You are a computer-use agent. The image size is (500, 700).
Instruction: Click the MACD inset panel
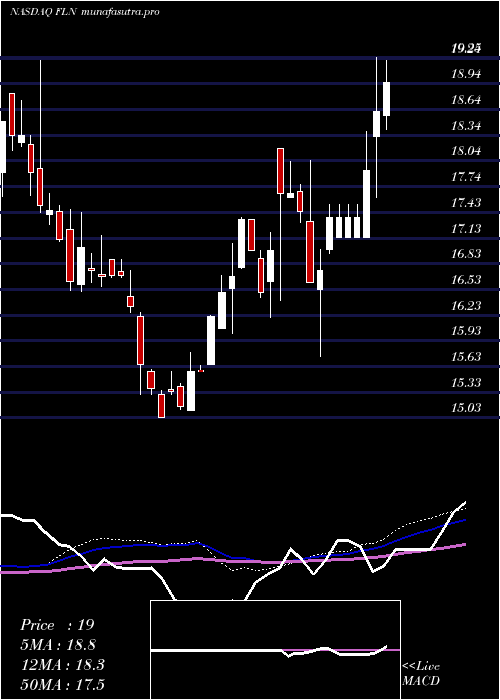tap(275, 650)
